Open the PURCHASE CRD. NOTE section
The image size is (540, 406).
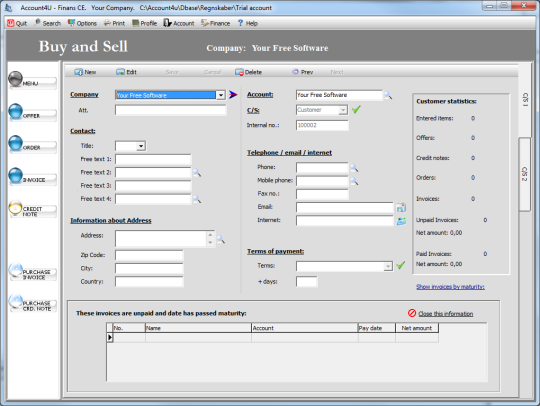(32, 304)
